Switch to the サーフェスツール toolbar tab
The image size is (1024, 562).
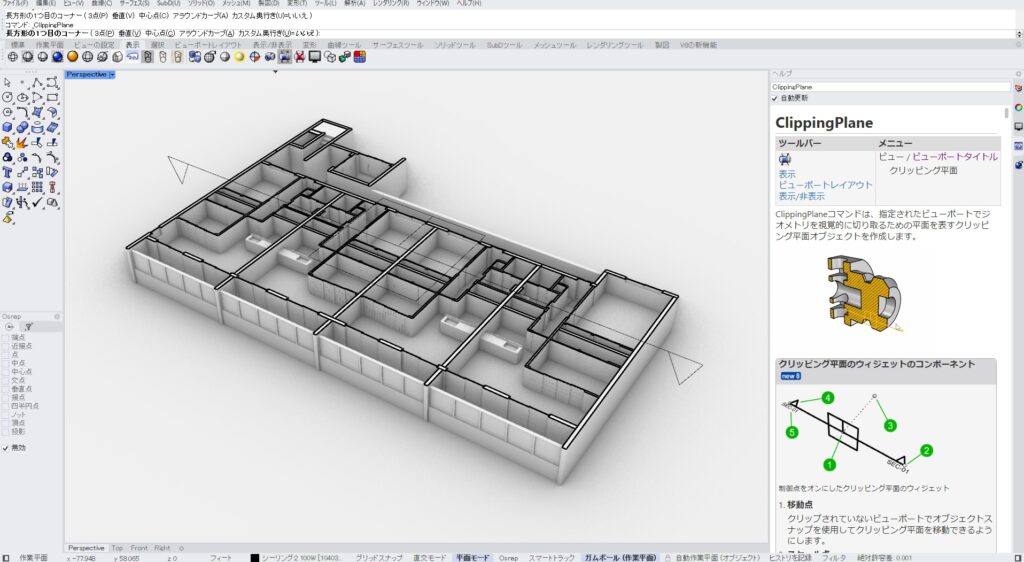(x=397, y=45)
